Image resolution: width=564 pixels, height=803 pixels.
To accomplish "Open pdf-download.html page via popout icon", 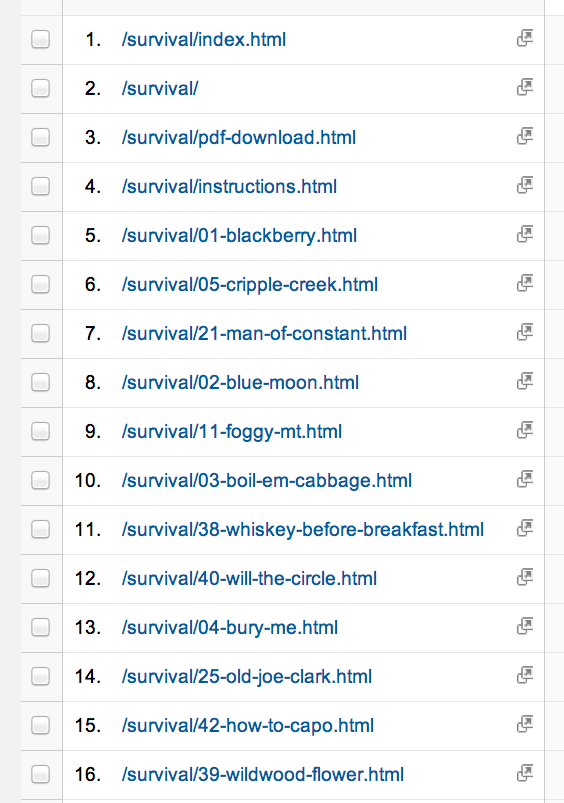I will pyautogui.click(x=525, y=137).
